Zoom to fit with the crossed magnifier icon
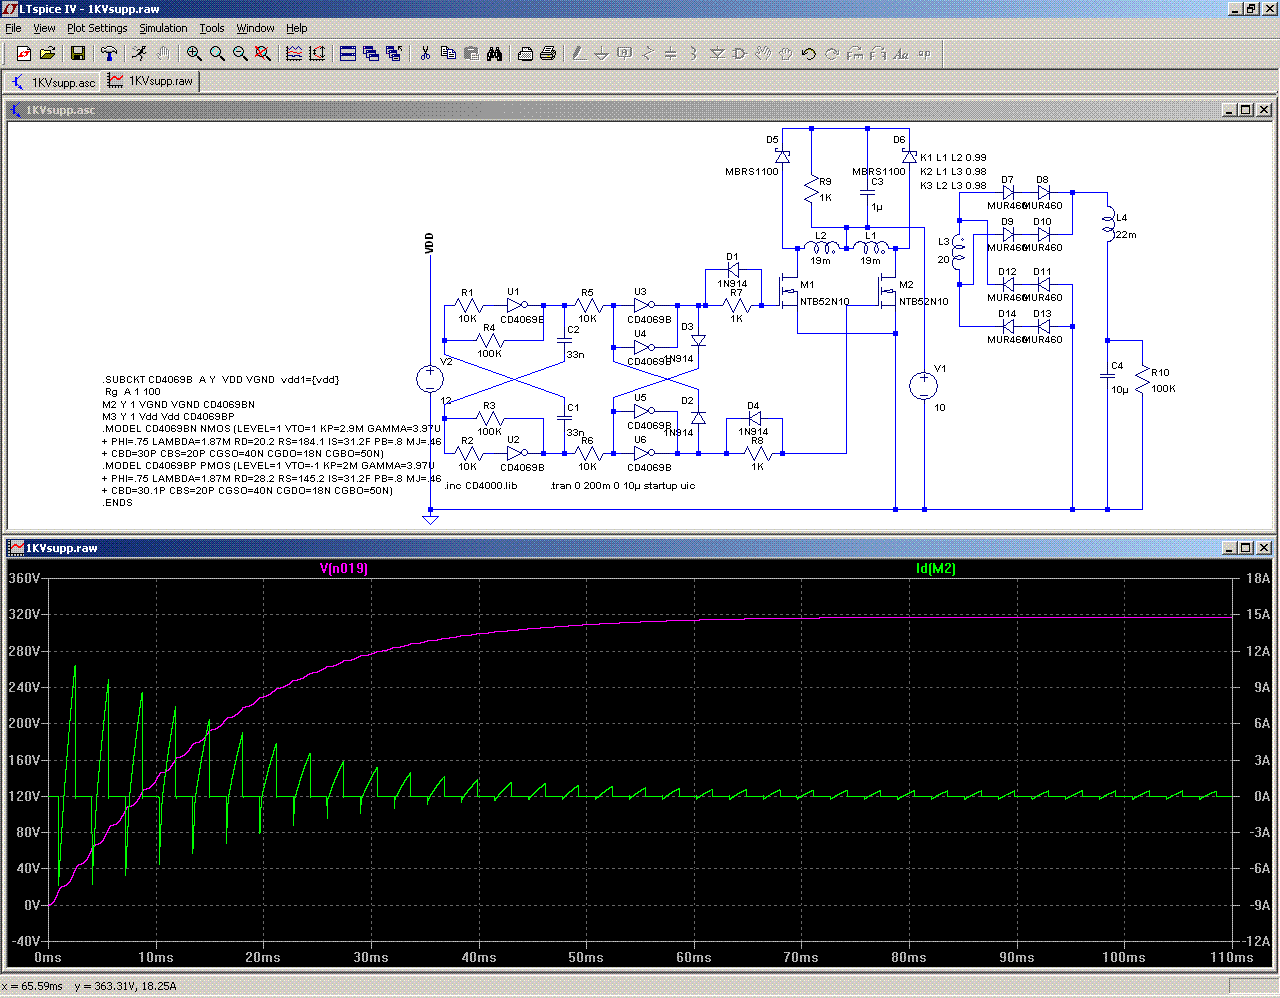Screen dimensions: 1280x998 click(x=263, y=54)
